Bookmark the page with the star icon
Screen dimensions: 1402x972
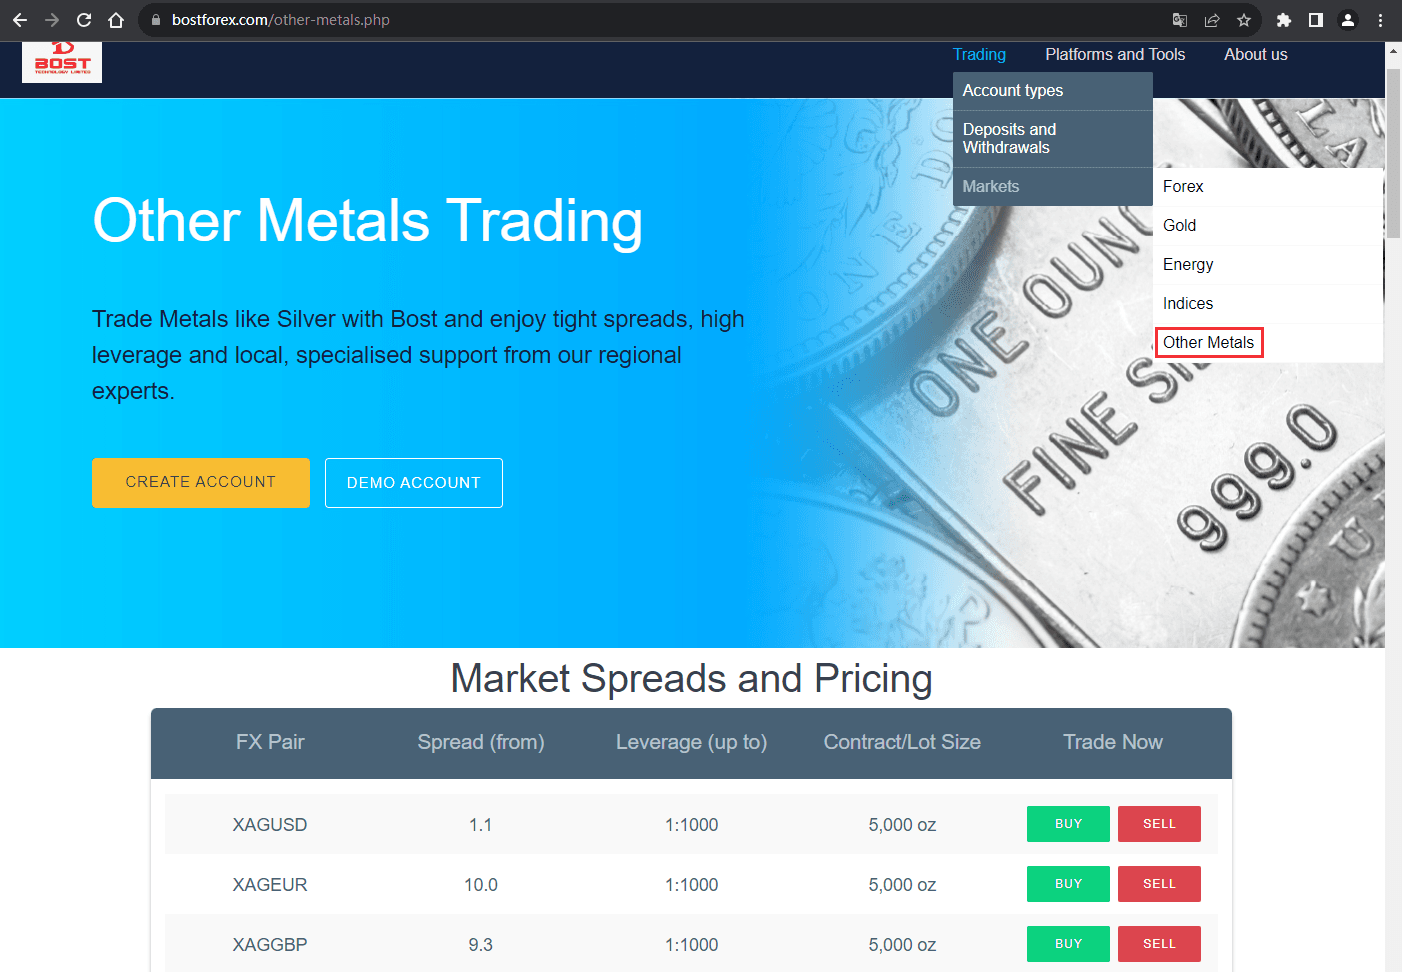point(1244,20)
